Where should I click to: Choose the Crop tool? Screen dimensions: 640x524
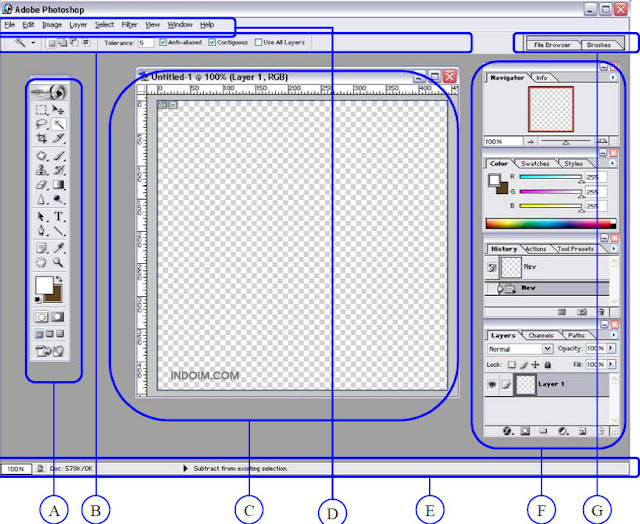click(x=41, y=138)
